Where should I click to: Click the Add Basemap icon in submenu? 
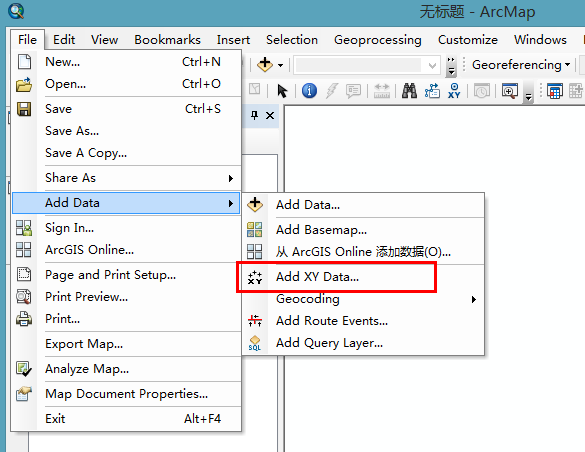point(255,230)
